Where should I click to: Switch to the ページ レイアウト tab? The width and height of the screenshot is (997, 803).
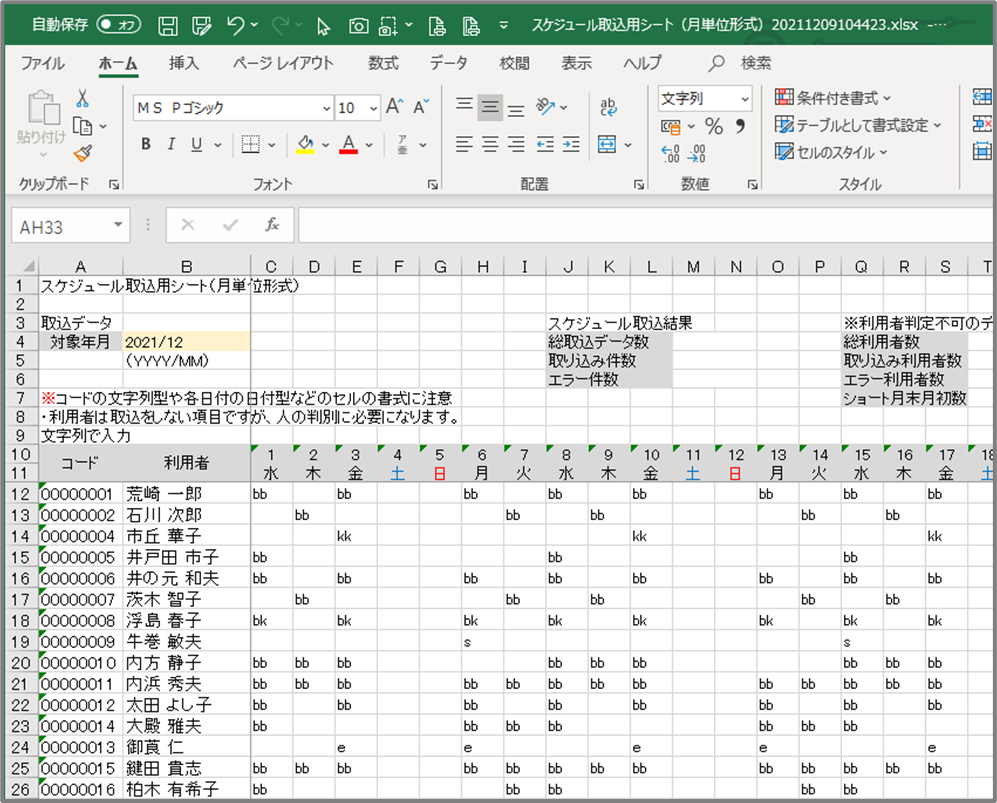(x=283, y=63)
